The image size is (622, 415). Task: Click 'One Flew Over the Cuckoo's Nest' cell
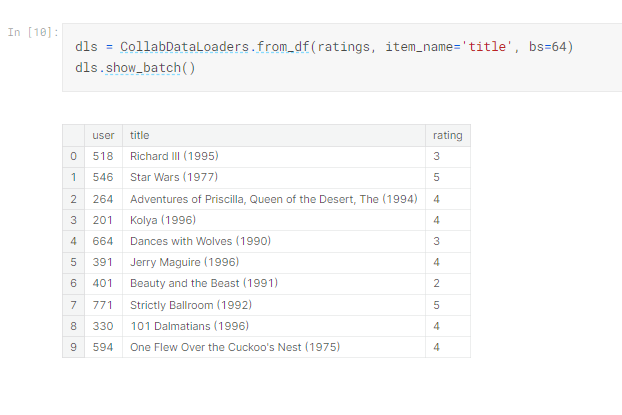235,347
